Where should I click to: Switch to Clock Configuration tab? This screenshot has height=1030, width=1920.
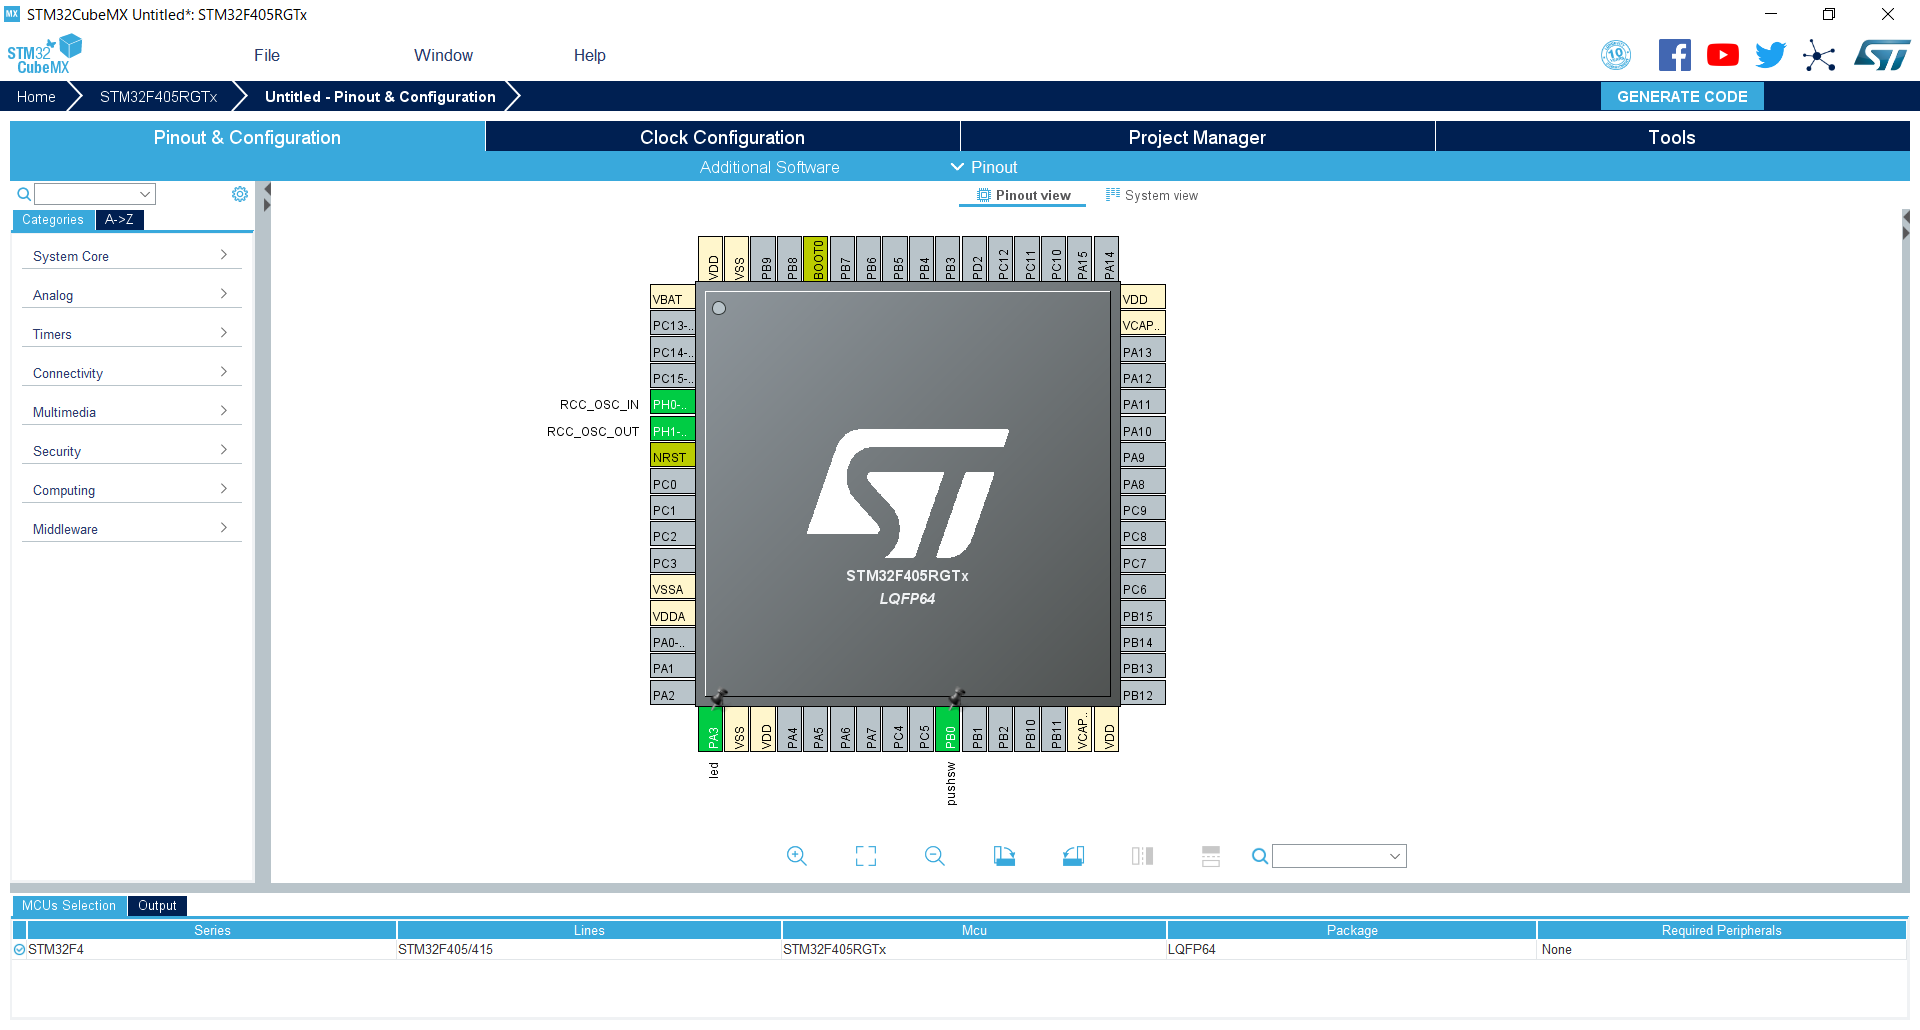(722, 137)
